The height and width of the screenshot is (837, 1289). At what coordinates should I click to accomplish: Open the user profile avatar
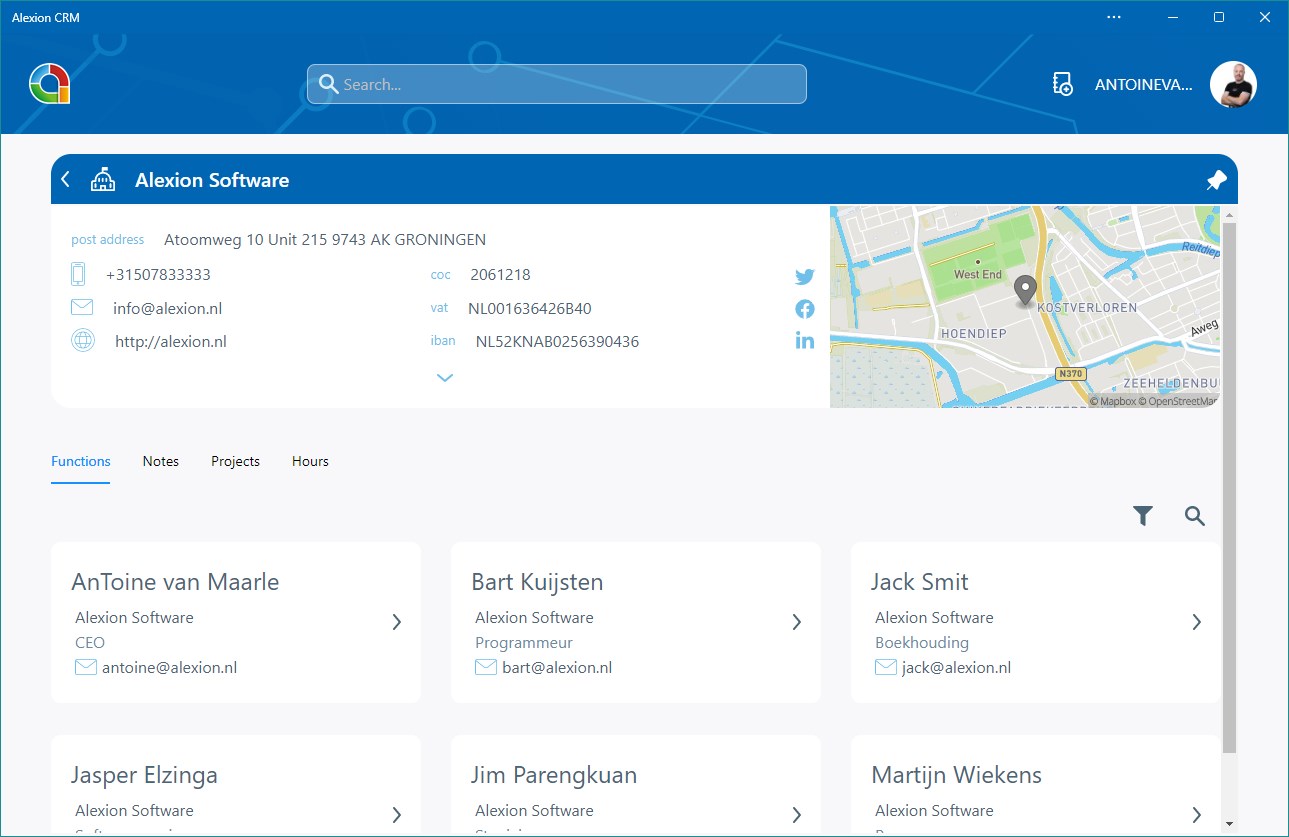(1233, 85)
